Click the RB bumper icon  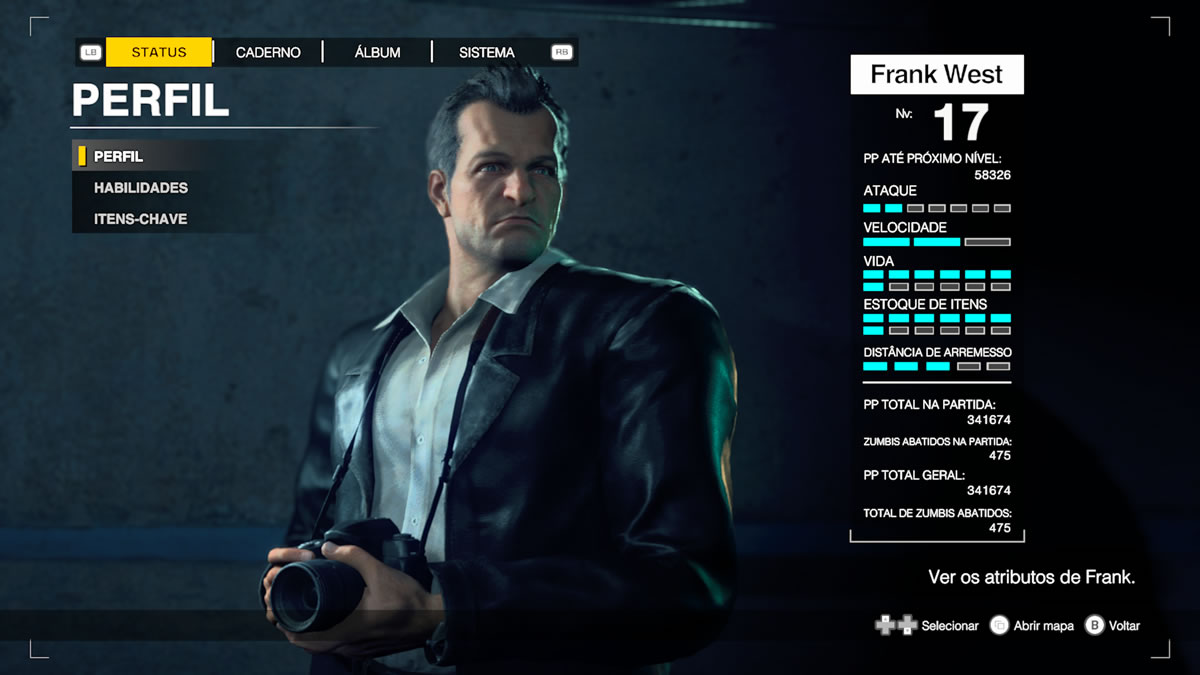coord(562,52)
